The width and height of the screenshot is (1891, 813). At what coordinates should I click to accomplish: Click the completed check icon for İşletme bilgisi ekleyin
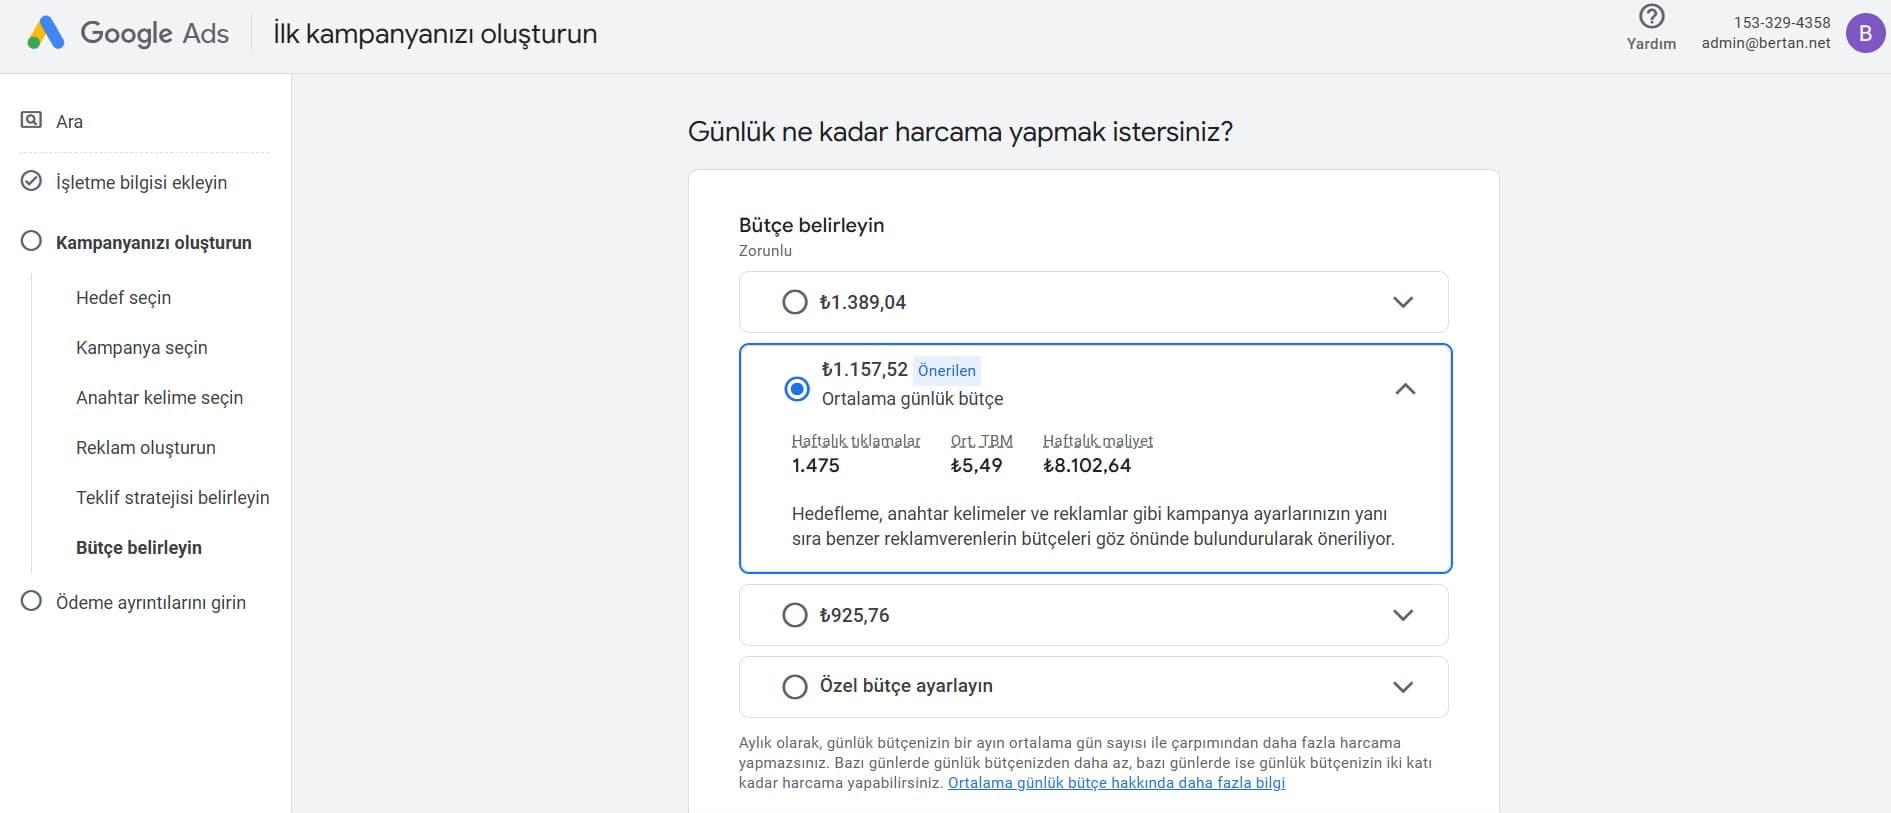(x=31, y=181)
